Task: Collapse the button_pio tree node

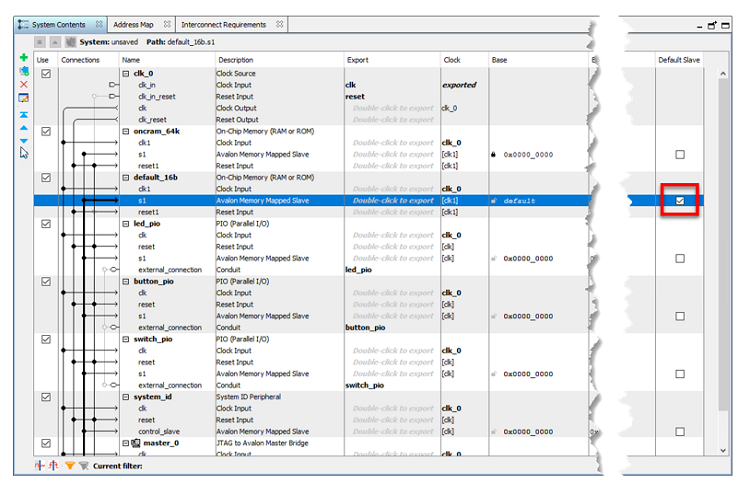Action: click(126, 282)
